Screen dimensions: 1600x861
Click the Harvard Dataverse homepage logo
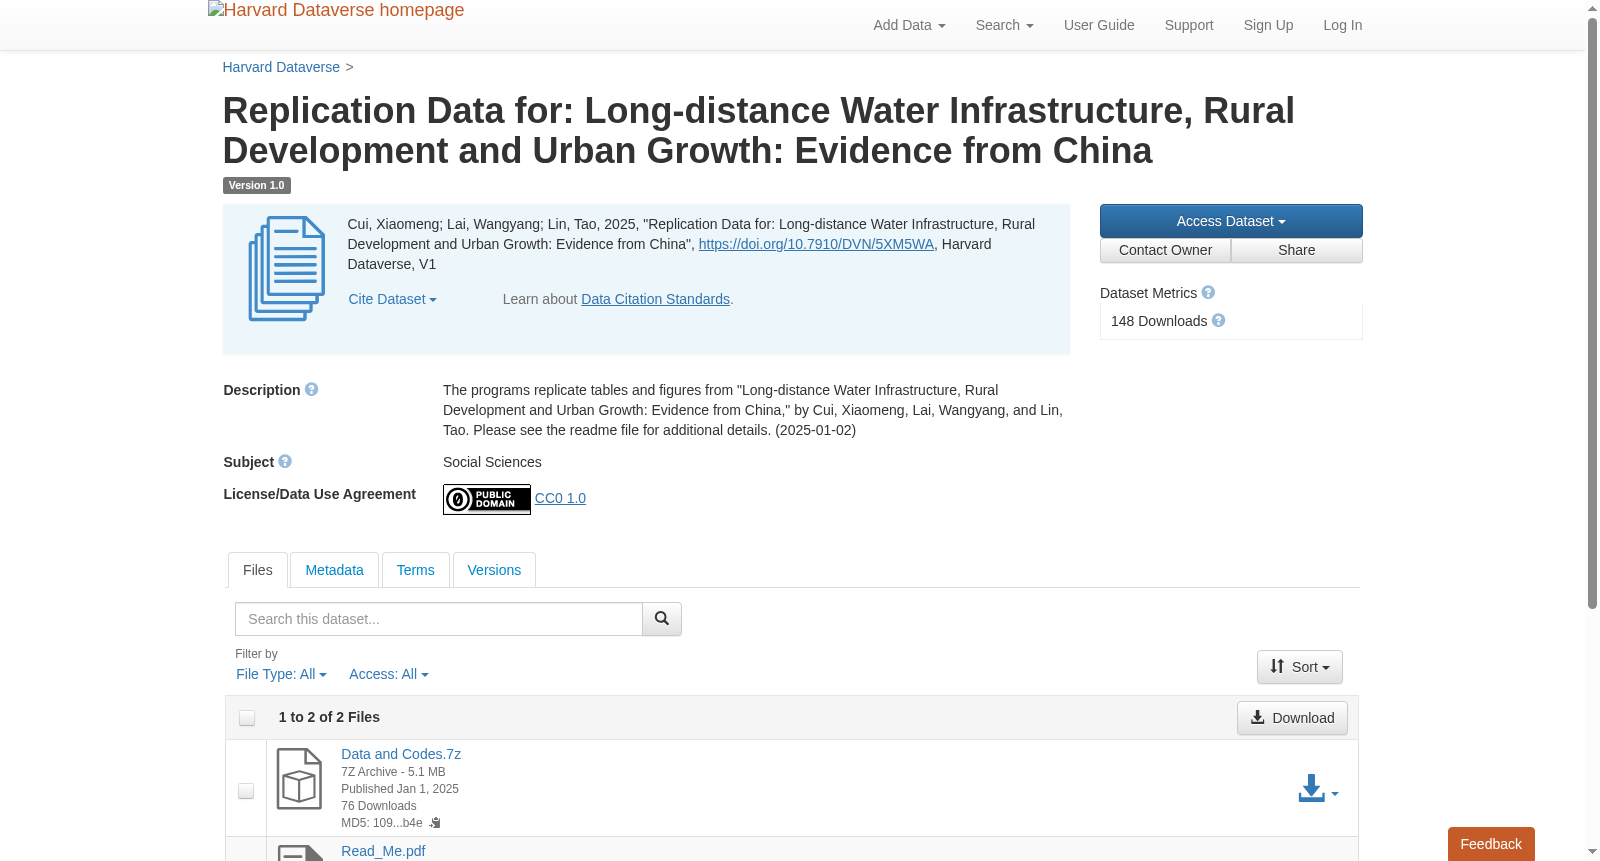[336, 11]
